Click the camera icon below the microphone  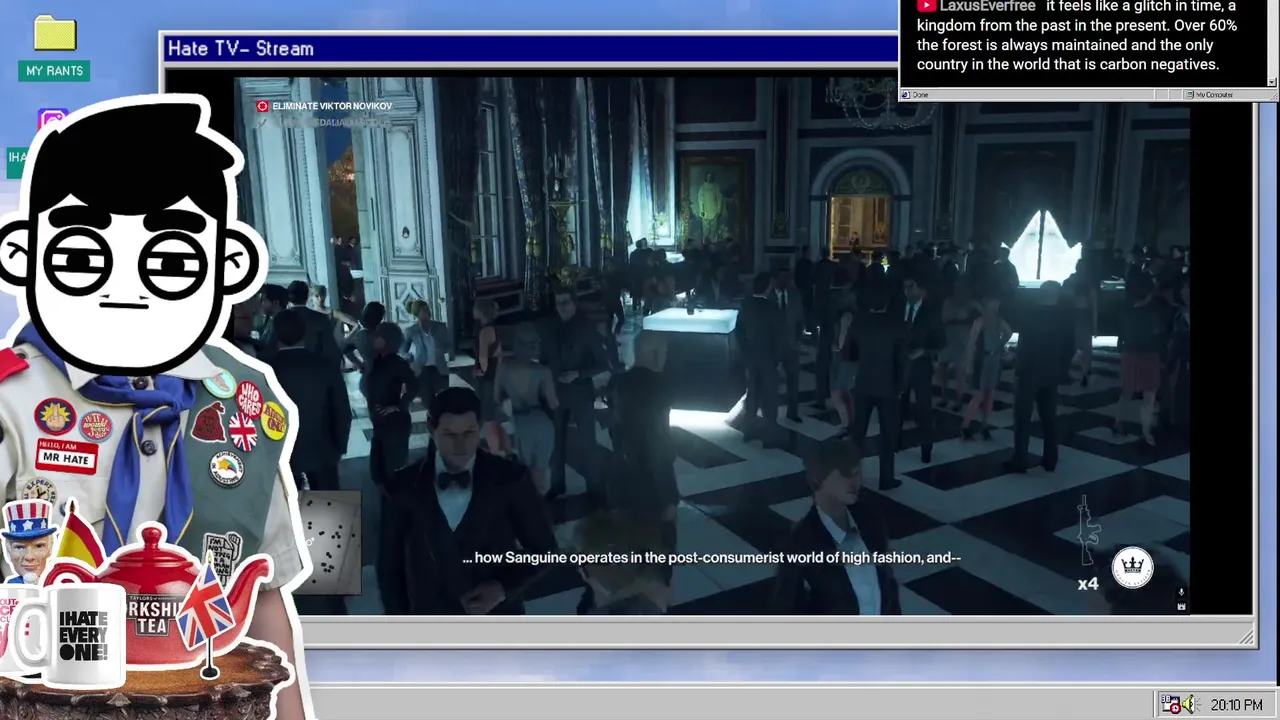click(x=1181, y=606)
